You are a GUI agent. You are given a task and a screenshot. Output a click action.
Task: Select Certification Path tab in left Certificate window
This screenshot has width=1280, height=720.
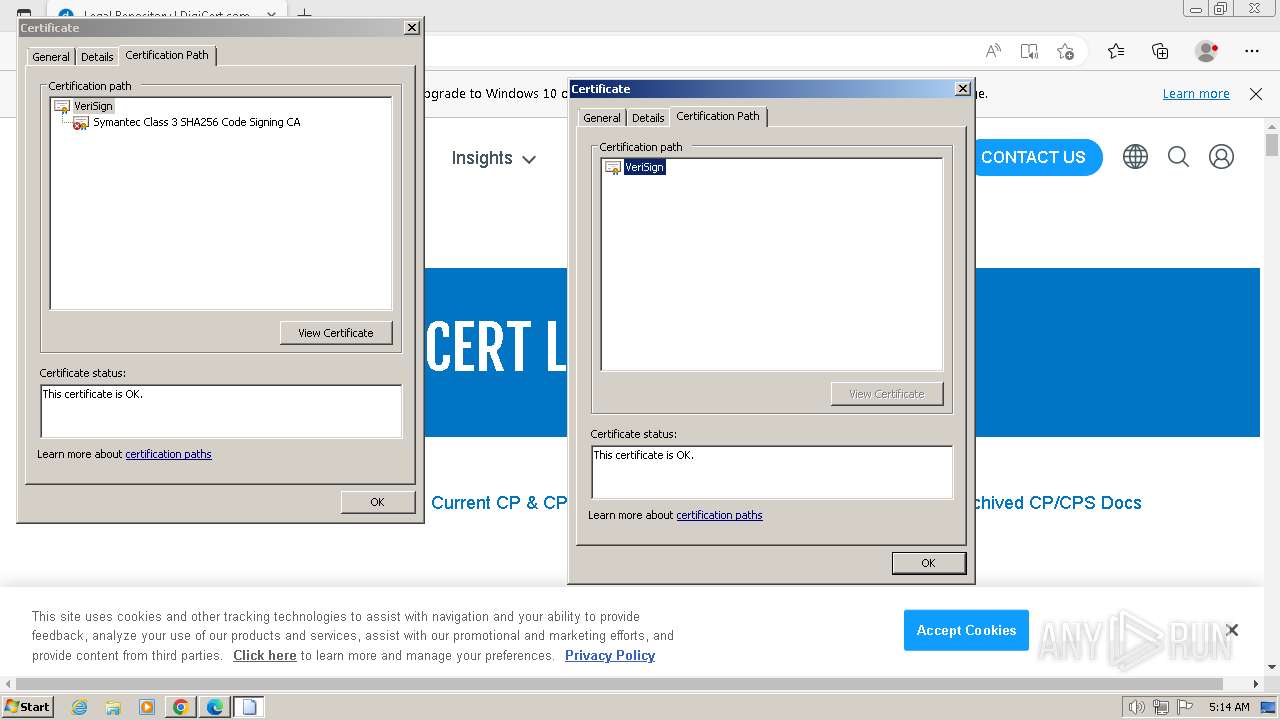167,55
